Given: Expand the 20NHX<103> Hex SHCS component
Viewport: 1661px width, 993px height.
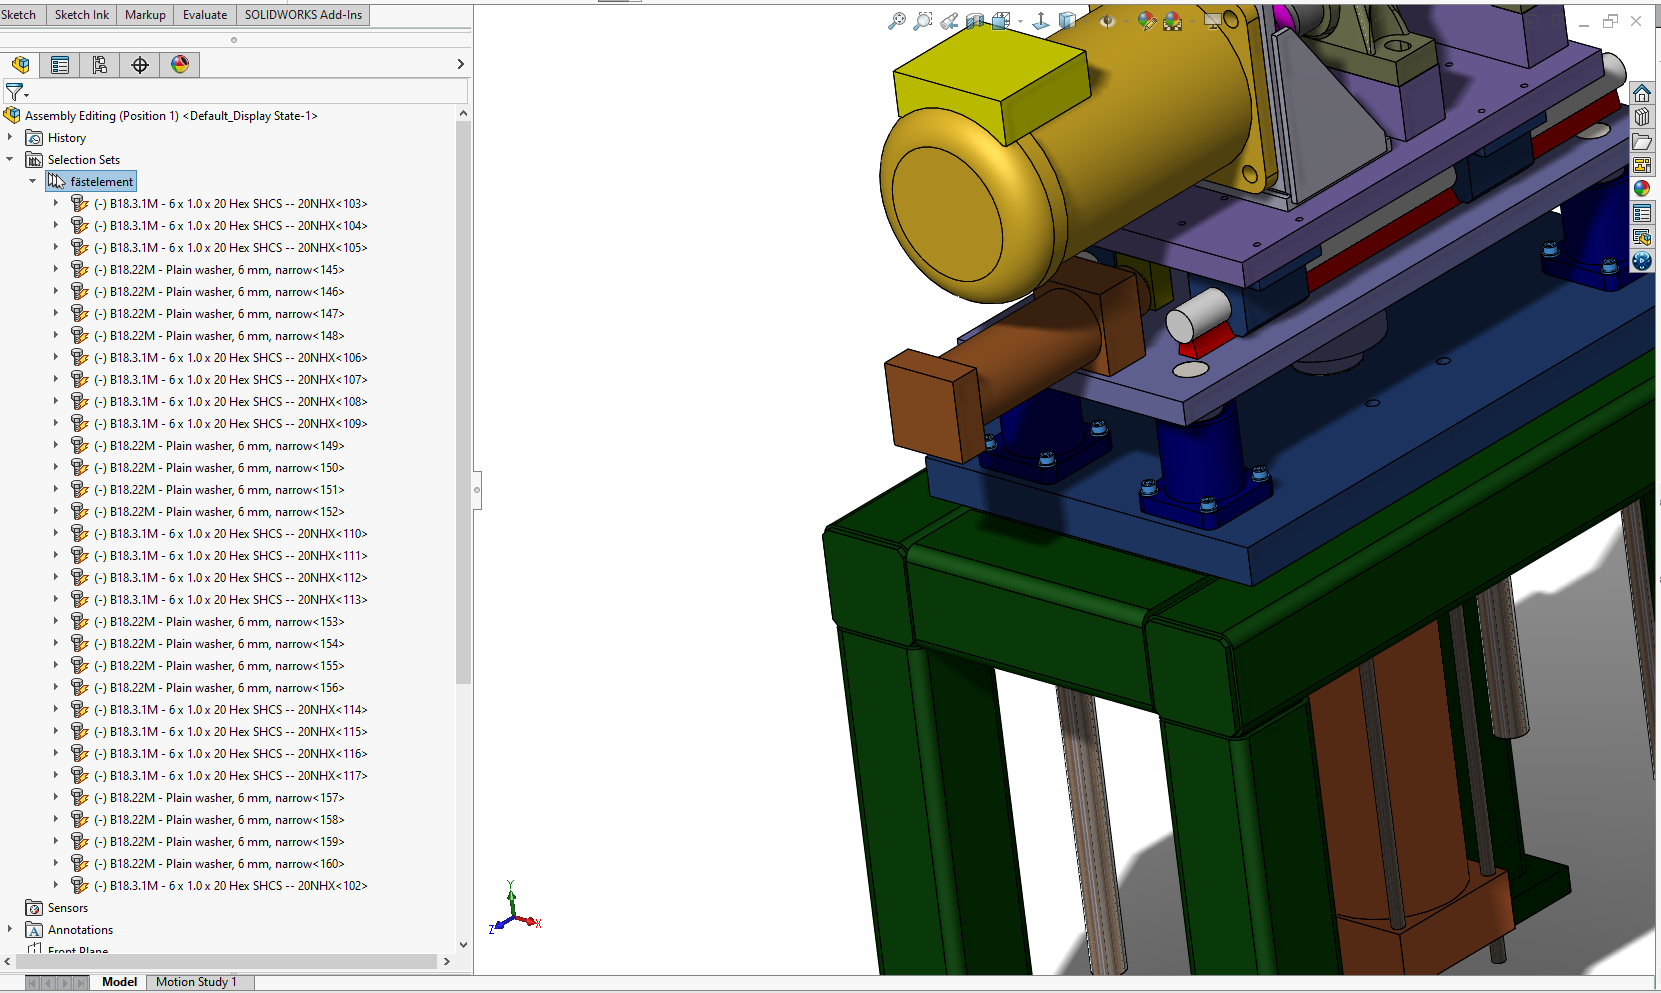Looking at the screenshot, I should click(56, 204).
